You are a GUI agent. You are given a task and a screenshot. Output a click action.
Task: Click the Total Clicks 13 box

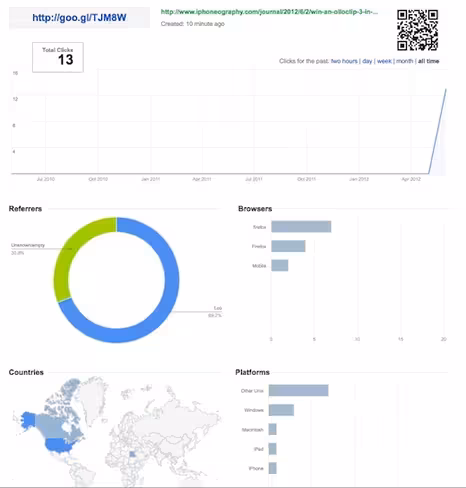[58, 57]
